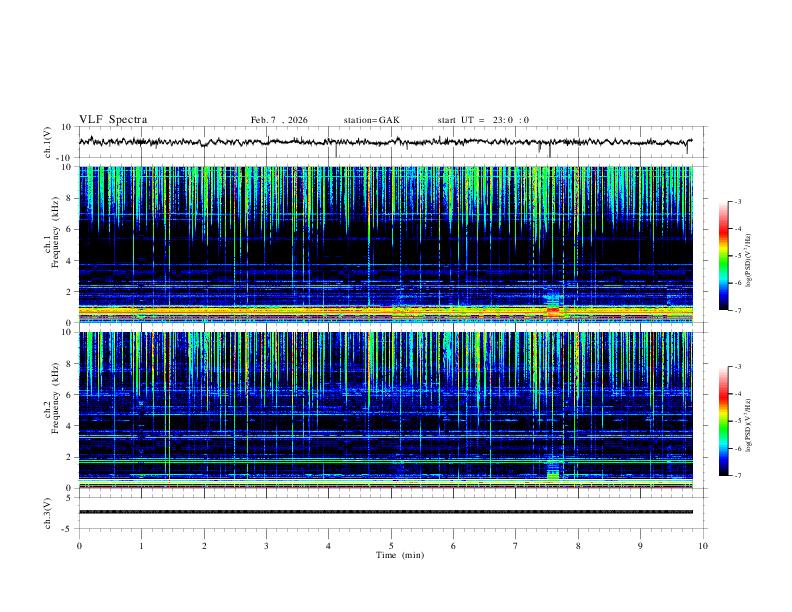The image size is (792, 612).
Task: Click the "station=GAK" label
Action: (x=371, y=120)
